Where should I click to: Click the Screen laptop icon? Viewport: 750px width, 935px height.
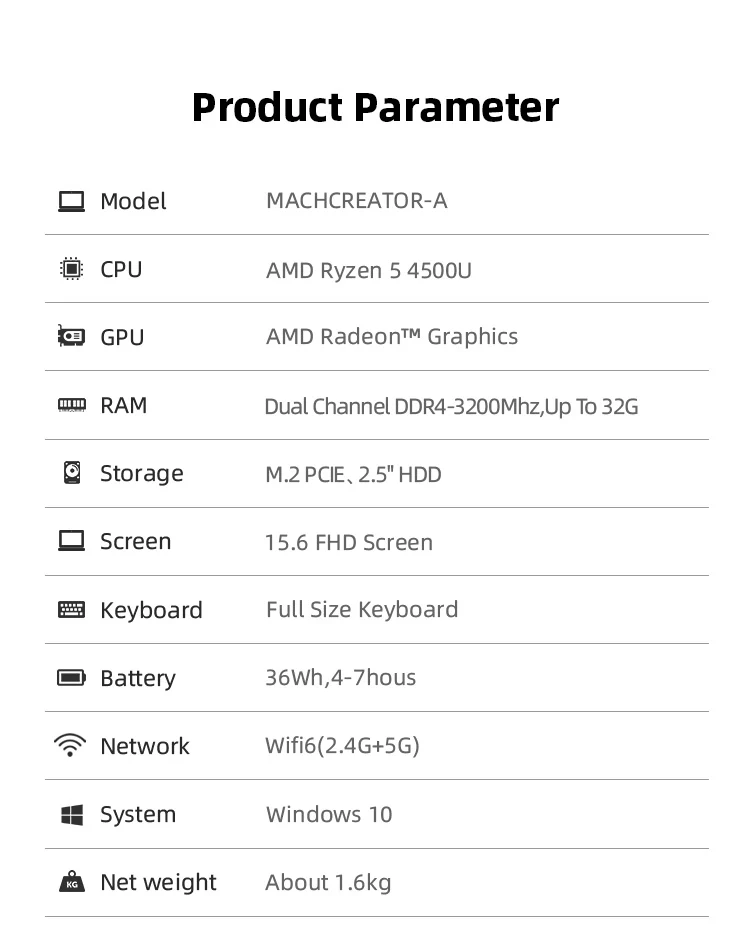pyautogui.click(x=71, y=541)
